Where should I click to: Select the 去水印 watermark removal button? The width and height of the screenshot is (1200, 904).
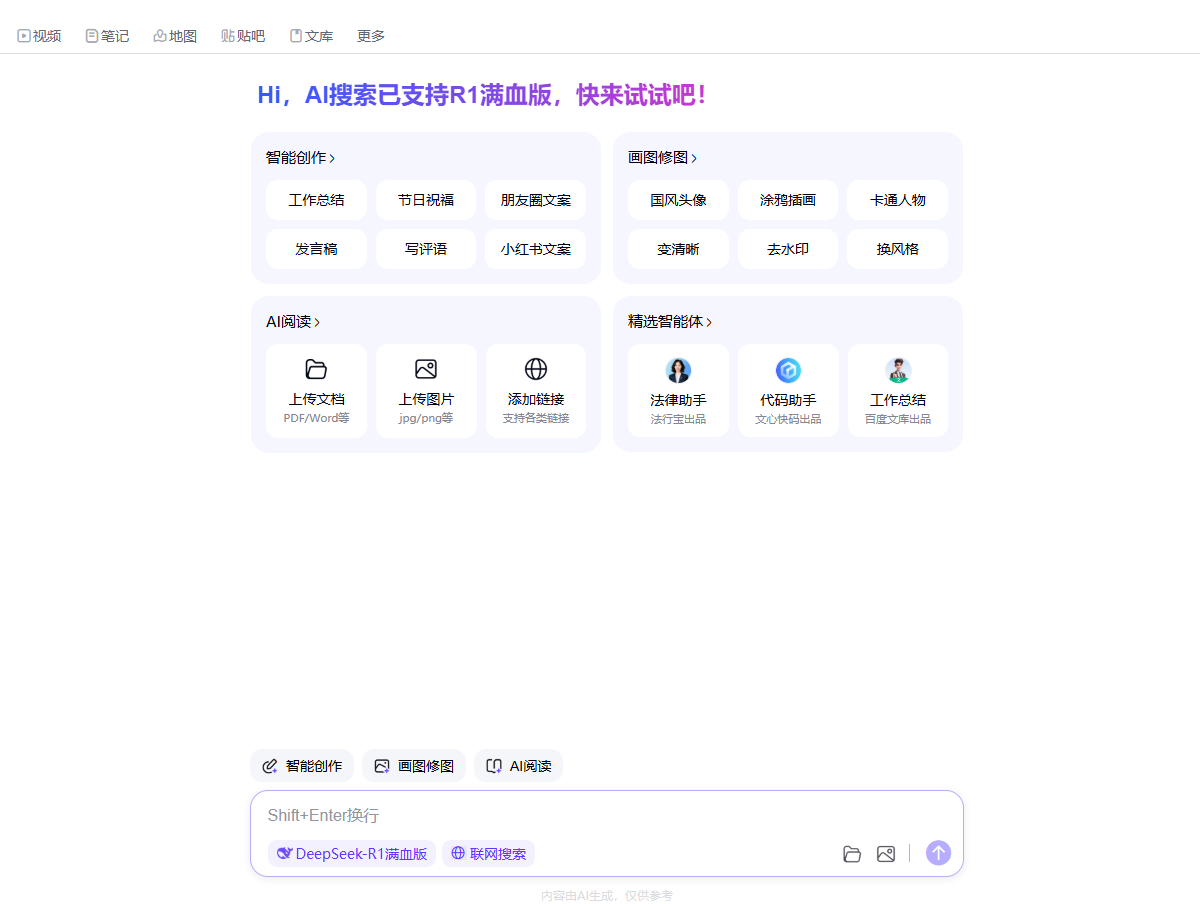click(x=788, y=249)
